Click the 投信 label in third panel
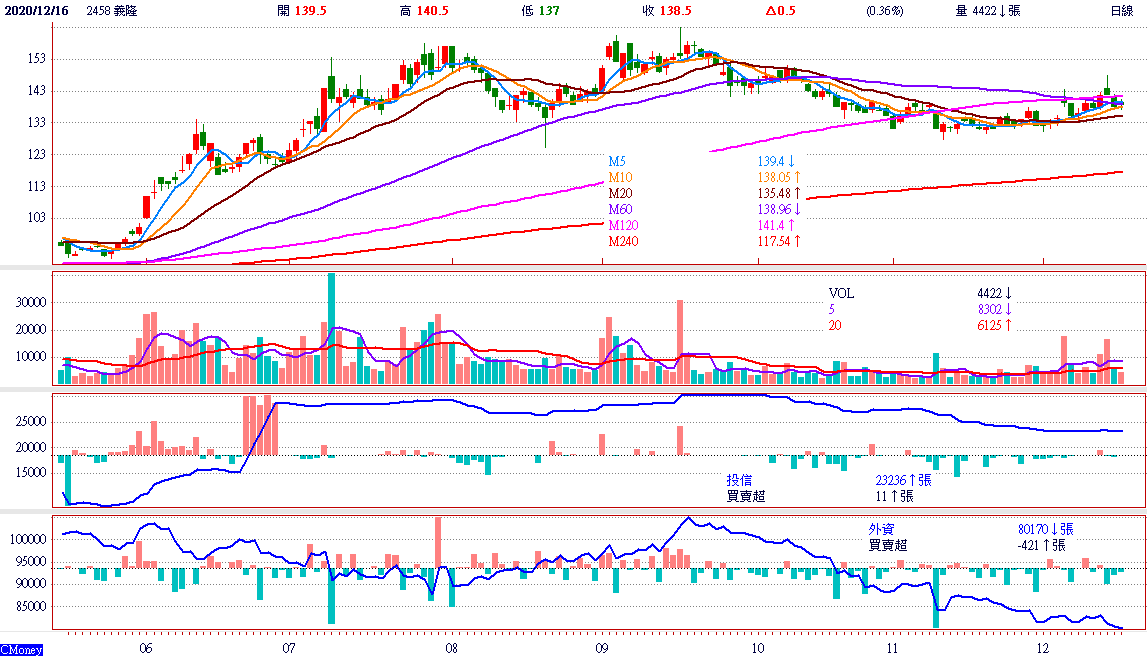 [x=740, y=480]
